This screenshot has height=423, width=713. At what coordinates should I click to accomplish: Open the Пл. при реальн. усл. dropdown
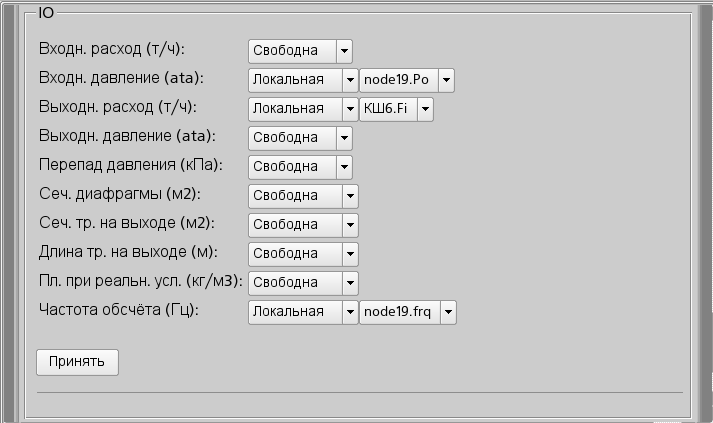[x=302, y=282]
